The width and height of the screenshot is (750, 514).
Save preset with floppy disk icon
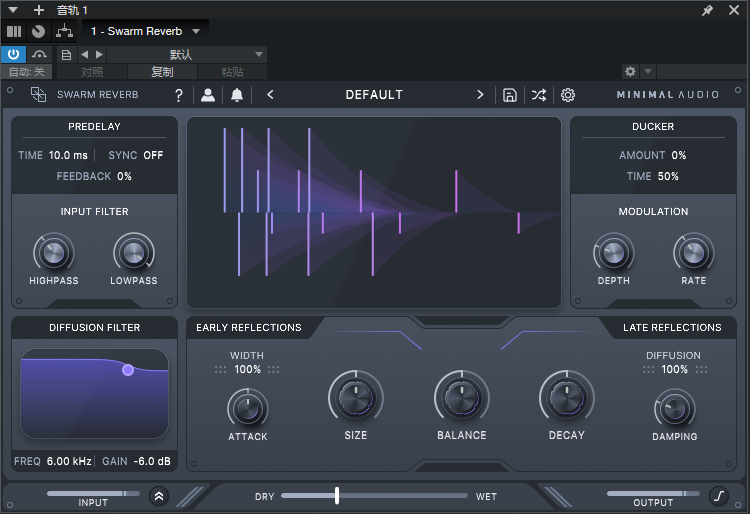pos(509,95)
